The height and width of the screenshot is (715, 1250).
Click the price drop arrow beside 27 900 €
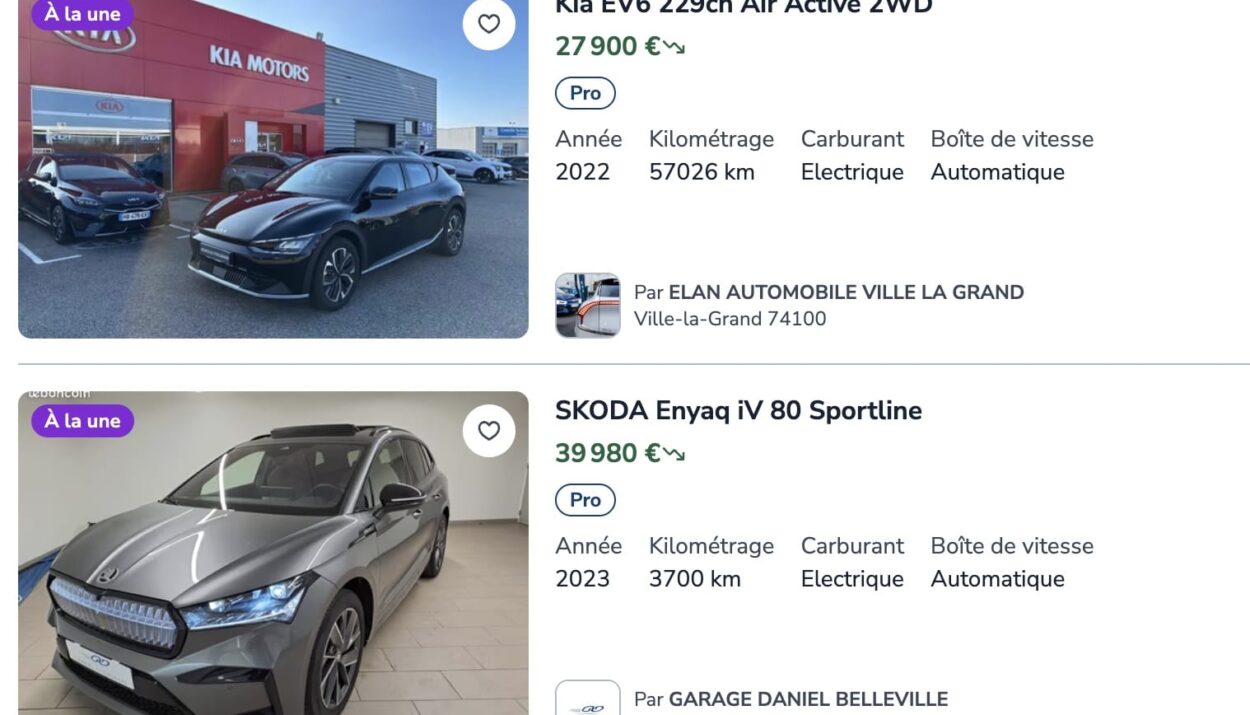[x=675, y=47]
